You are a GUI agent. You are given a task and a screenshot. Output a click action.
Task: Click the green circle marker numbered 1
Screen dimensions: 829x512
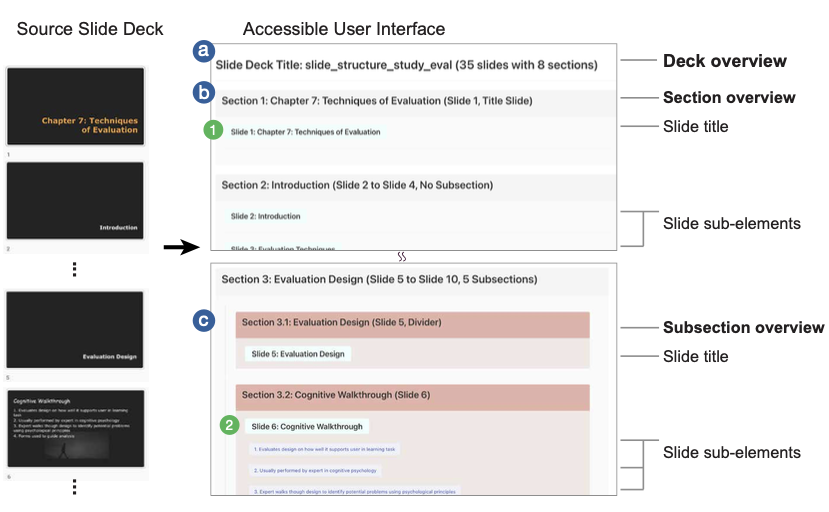(212, 131)
